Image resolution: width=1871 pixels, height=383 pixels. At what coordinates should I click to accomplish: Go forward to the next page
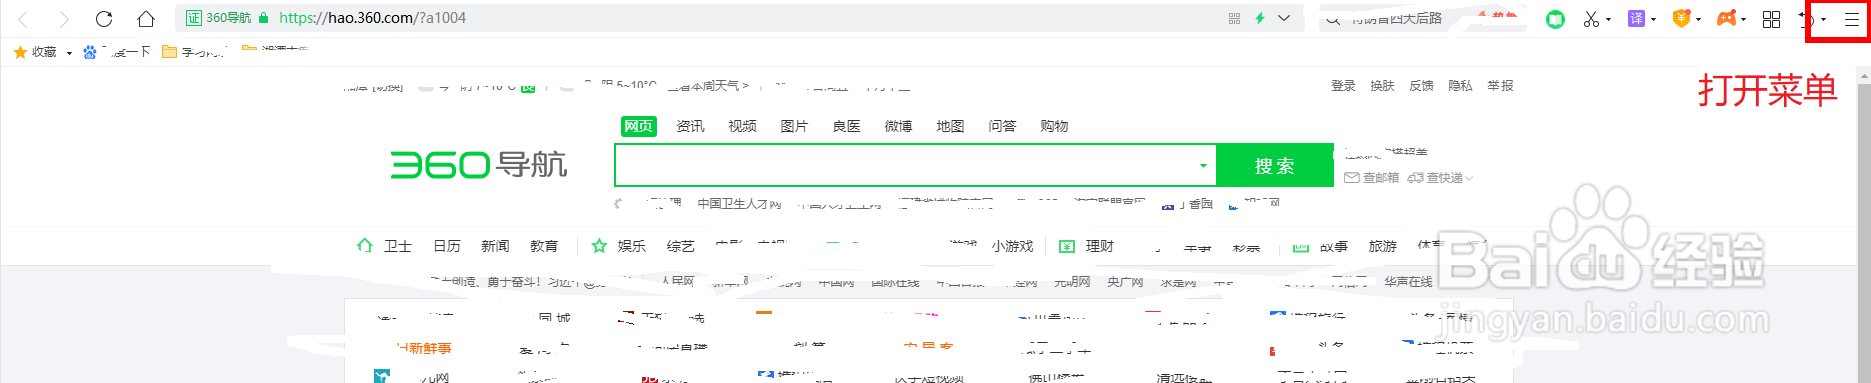click(x=63, y=19)
